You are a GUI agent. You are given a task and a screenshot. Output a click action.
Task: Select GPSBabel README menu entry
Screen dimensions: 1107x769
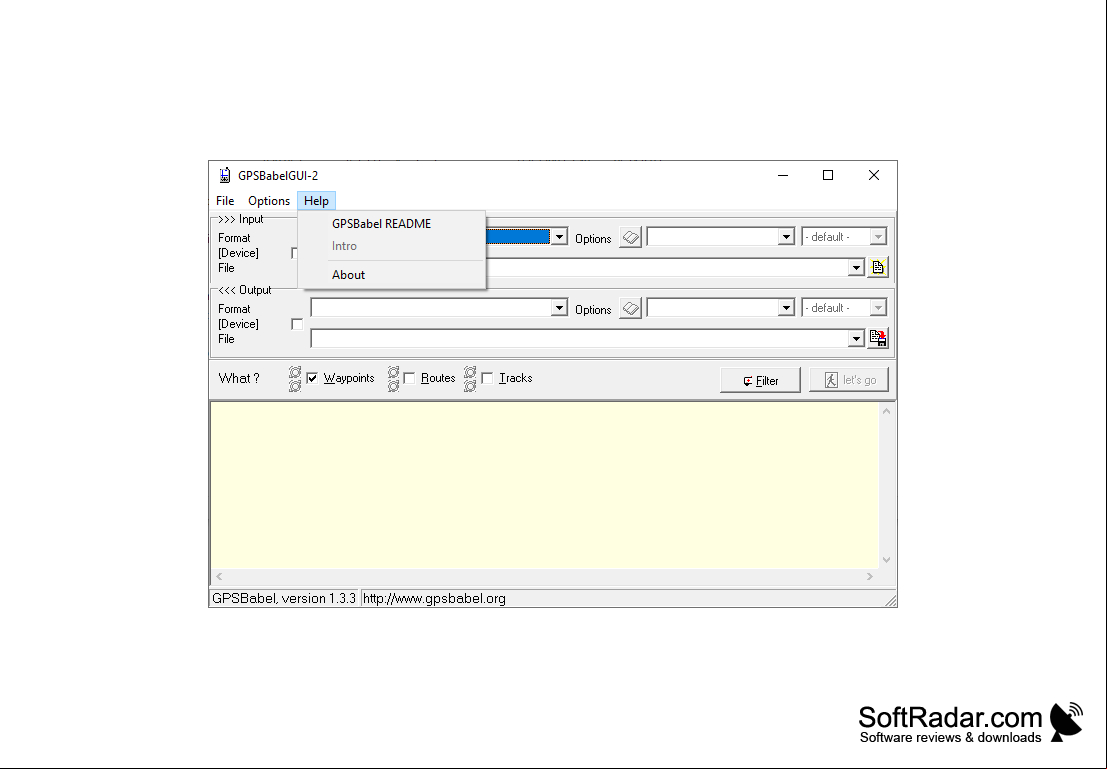pyautogui.click(x=392, y=224)
